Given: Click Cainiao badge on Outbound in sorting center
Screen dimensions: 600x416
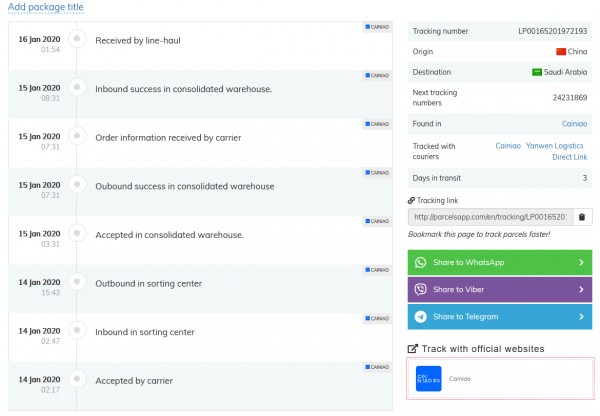Looking at the screenshot, I should point(376,271).
